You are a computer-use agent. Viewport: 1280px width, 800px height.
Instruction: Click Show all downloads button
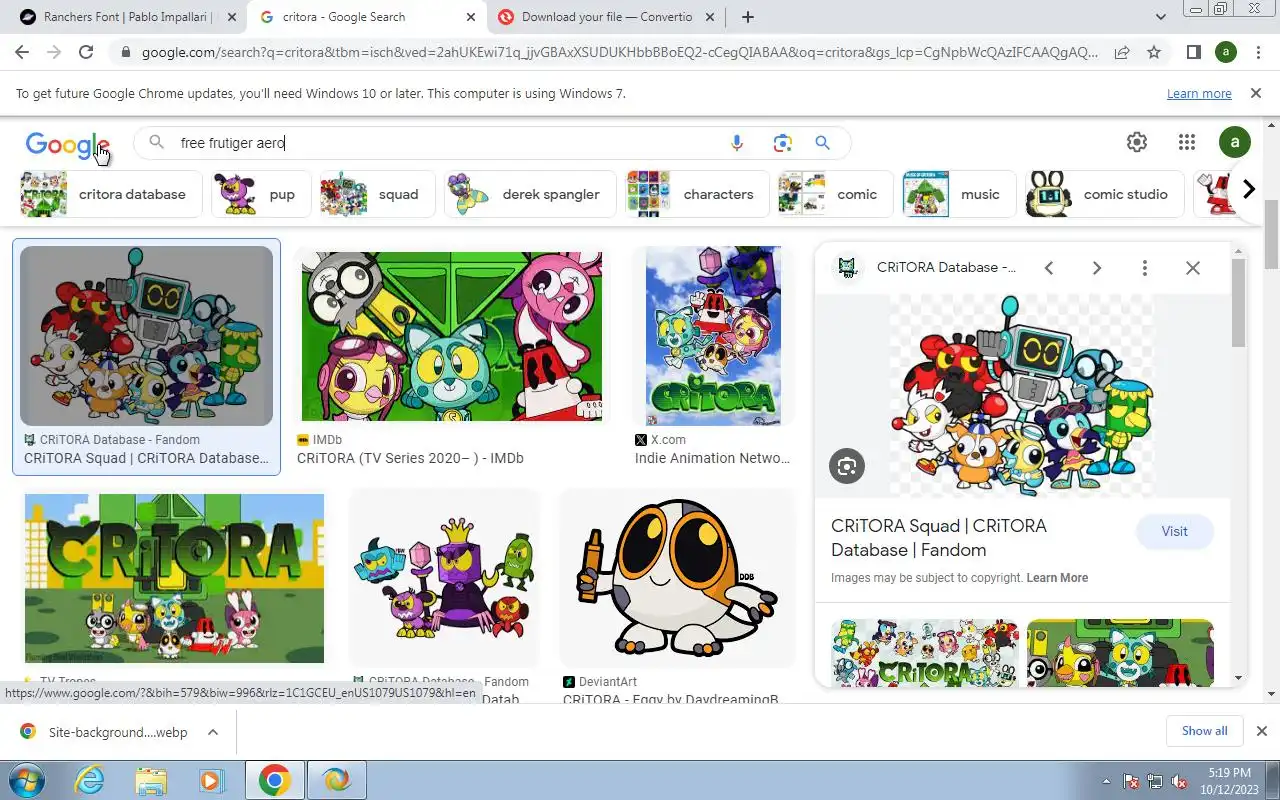click(x=1204, y=731)
